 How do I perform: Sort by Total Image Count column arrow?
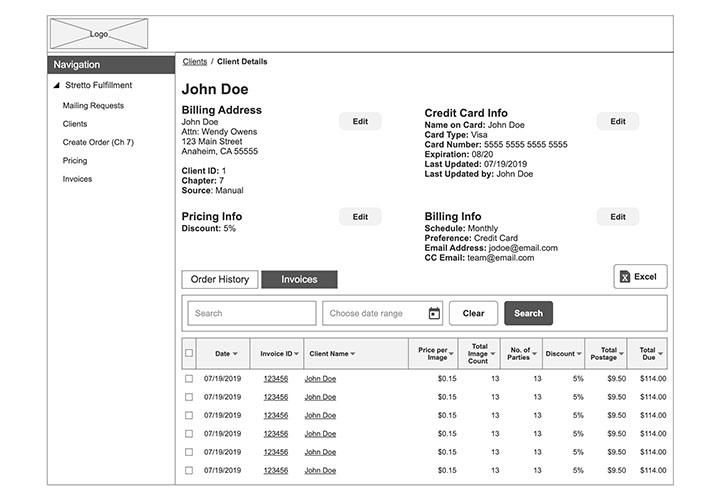pyautogui.click(x=493, y=354)
